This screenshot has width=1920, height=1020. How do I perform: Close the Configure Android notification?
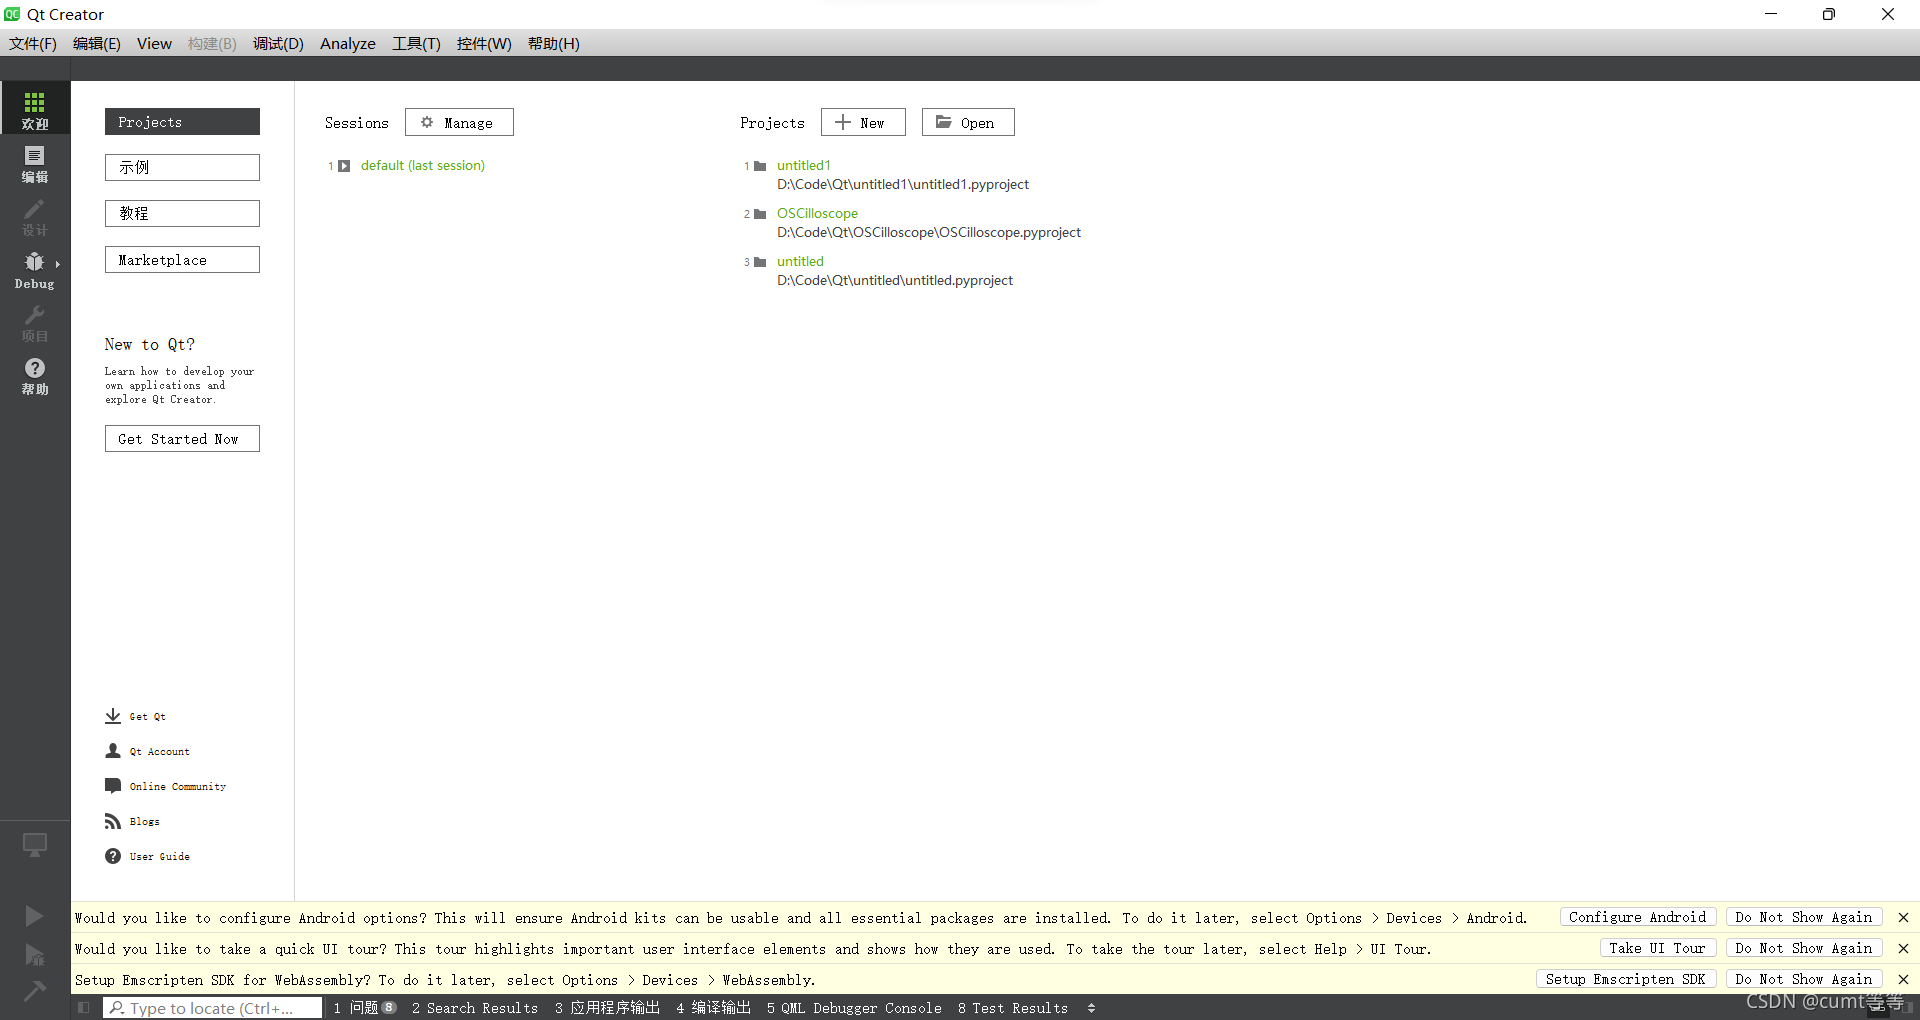1903,917
